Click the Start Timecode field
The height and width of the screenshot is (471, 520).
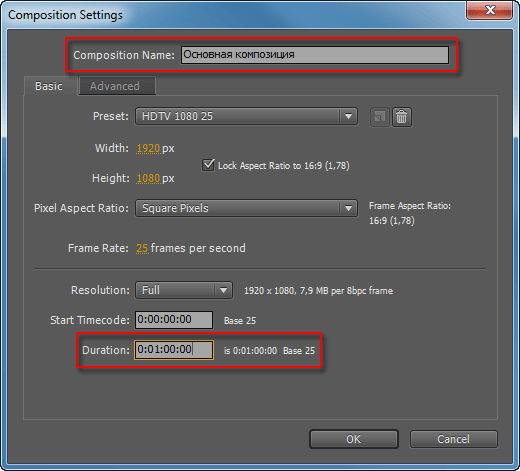pyautogui.click(x=174, y=320)
